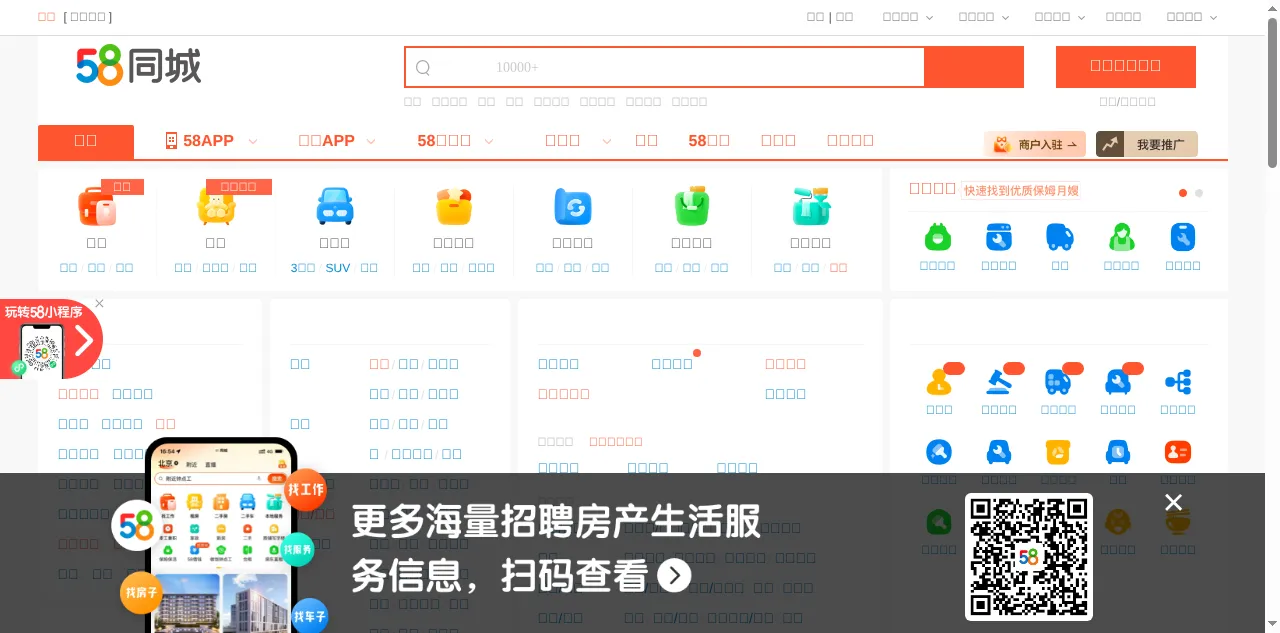Open the round blue cleaning-brush icon
1280x633 pixels.
(939, 452)
